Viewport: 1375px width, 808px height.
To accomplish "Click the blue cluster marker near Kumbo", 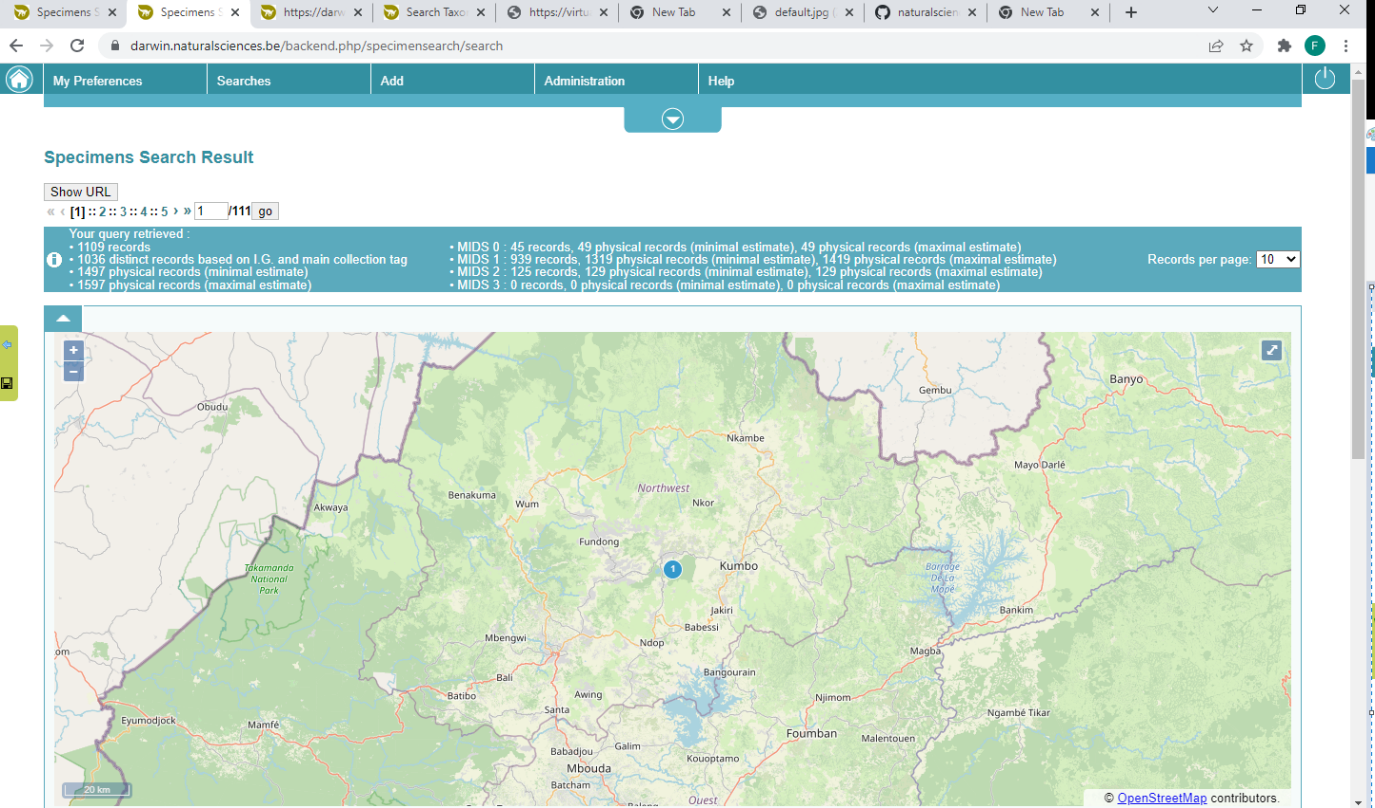I will 673,569.
